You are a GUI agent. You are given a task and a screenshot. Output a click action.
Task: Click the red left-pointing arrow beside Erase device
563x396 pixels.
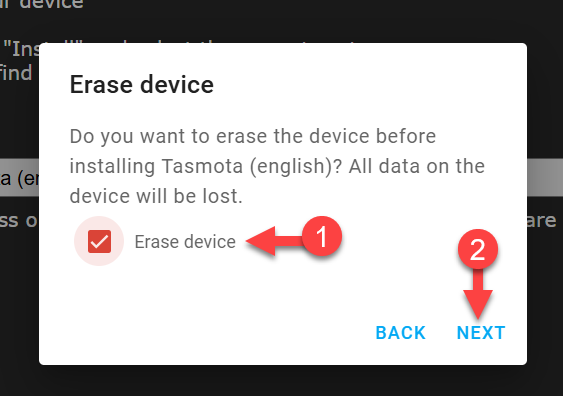point(274,241)
